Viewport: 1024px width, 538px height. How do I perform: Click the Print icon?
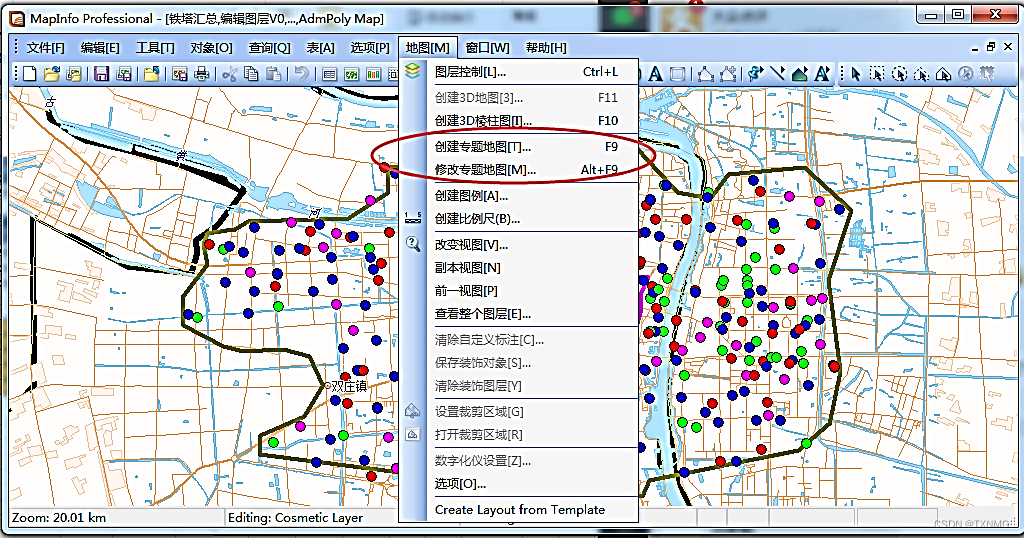coord(202,74)
